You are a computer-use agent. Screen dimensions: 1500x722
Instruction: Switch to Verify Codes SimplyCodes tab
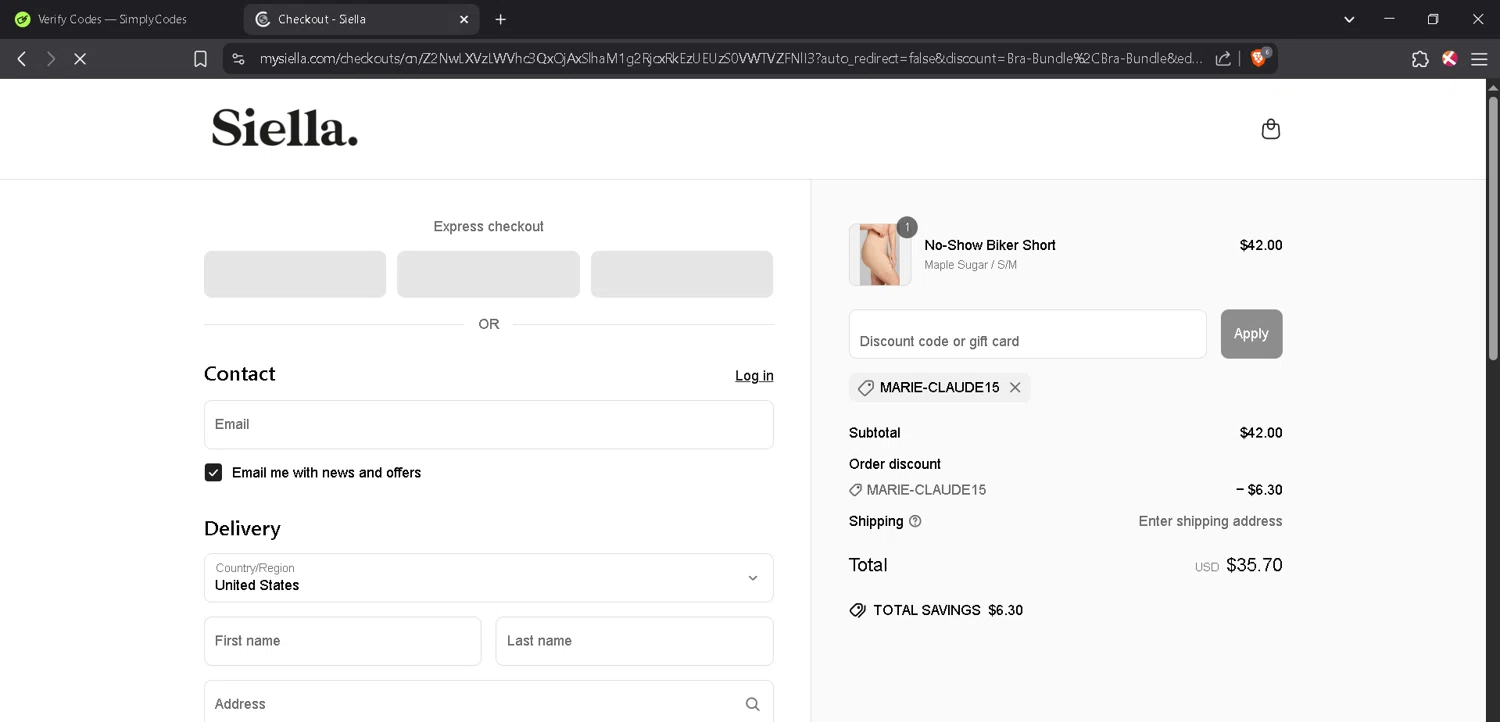coord(112,19)
